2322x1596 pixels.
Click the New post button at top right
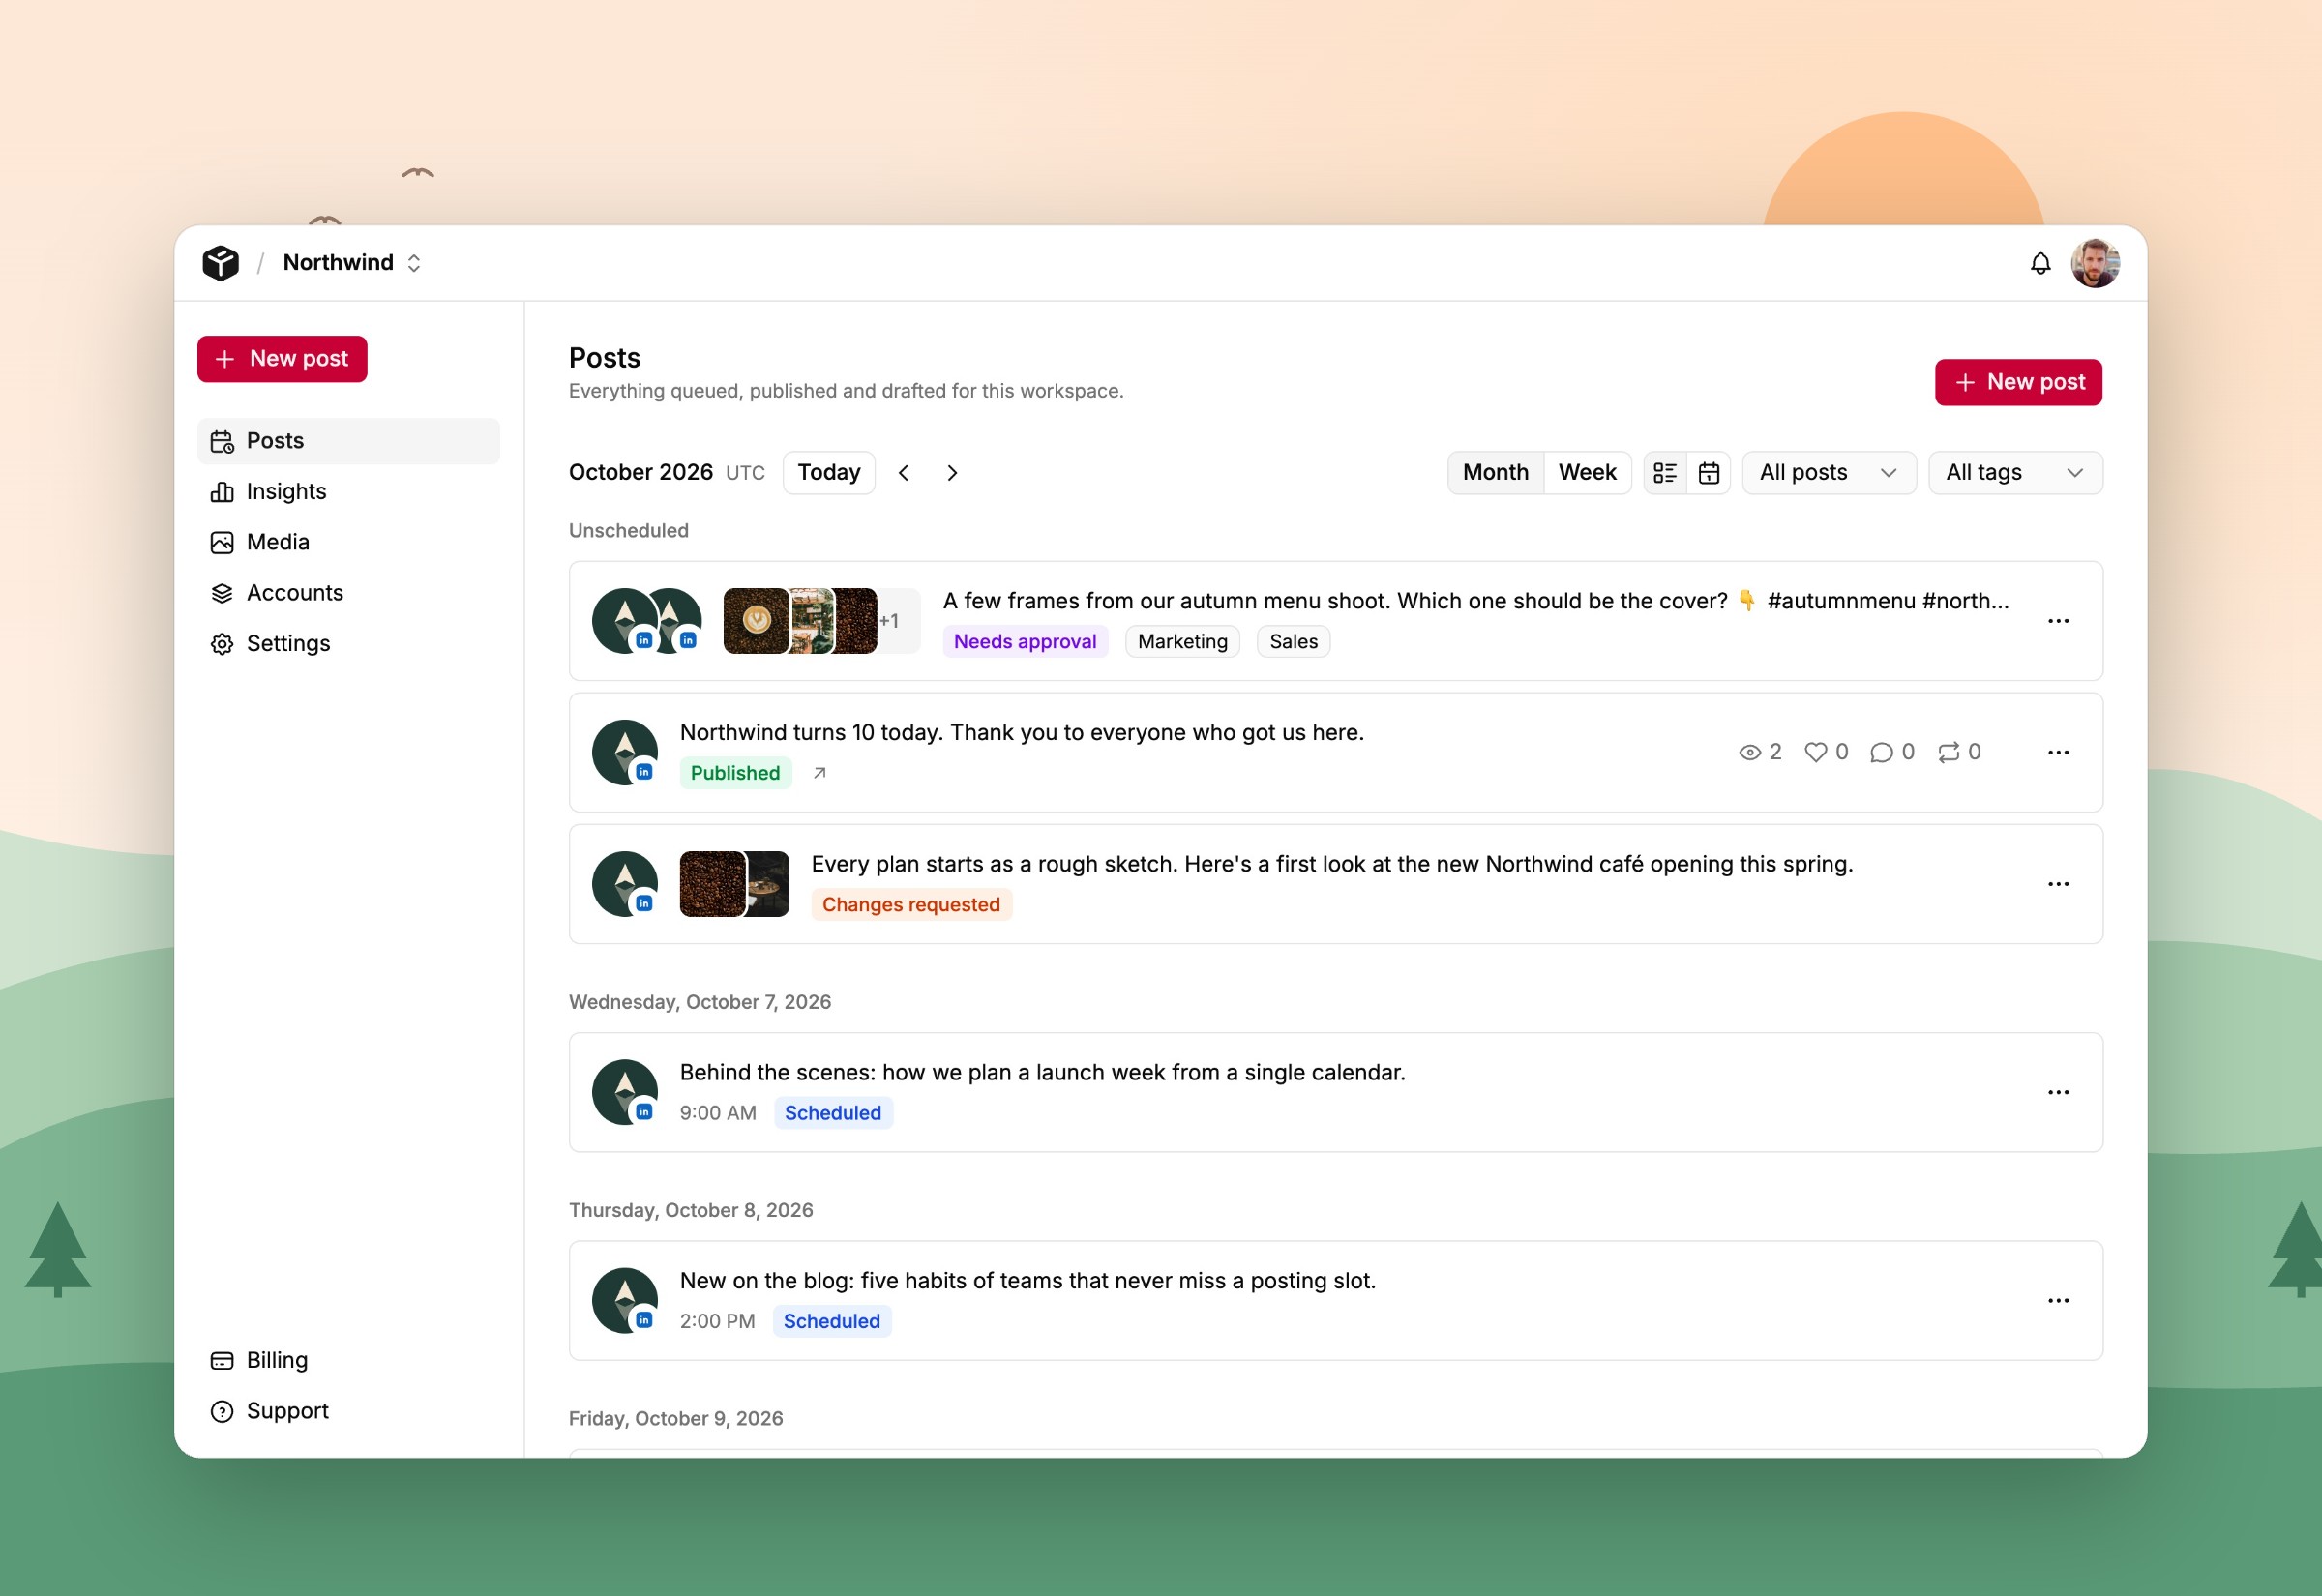point(2018,382)
